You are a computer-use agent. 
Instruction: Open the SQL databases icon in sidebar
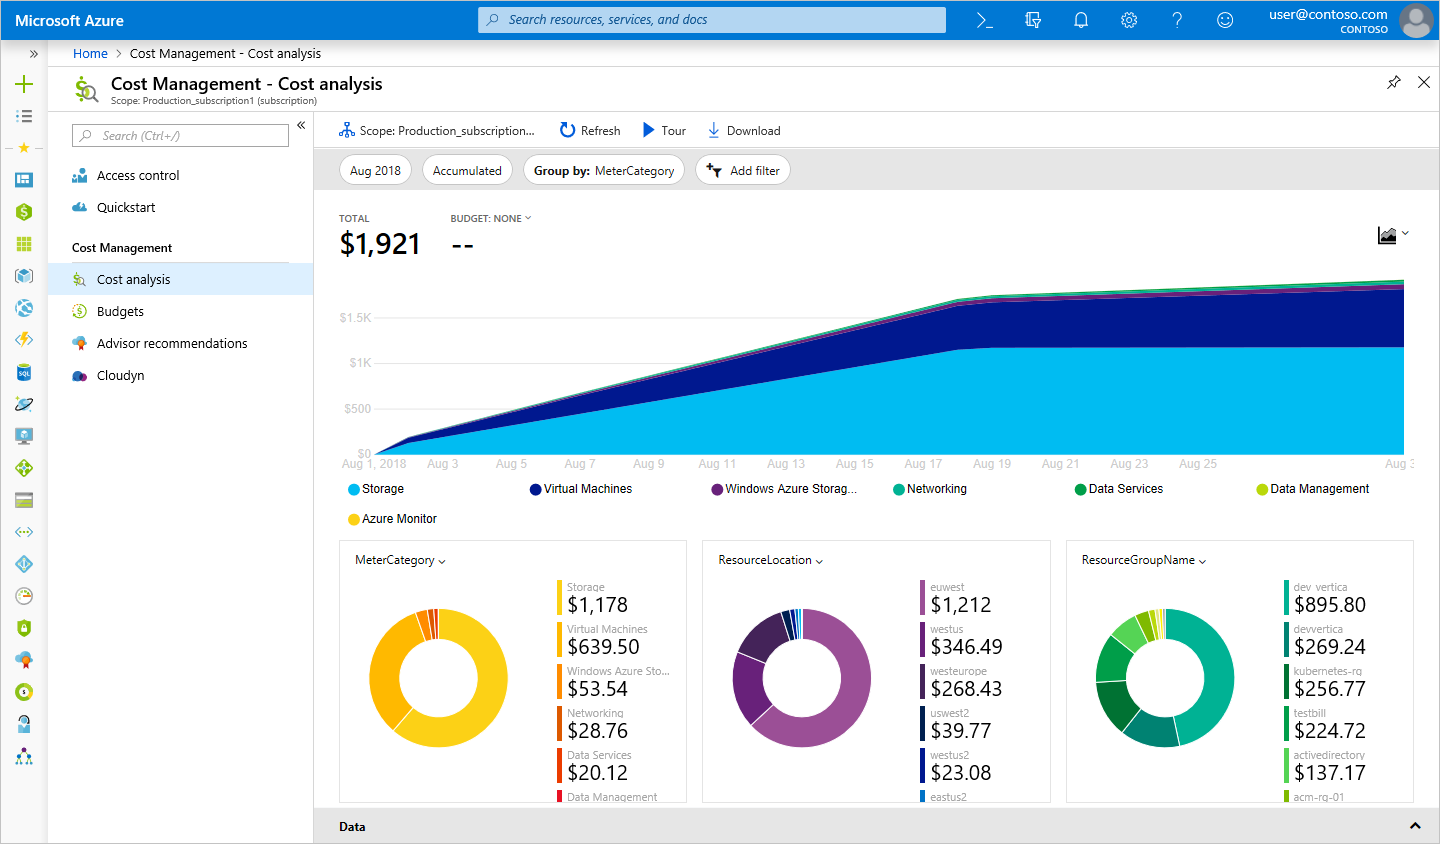pos(24,372)
